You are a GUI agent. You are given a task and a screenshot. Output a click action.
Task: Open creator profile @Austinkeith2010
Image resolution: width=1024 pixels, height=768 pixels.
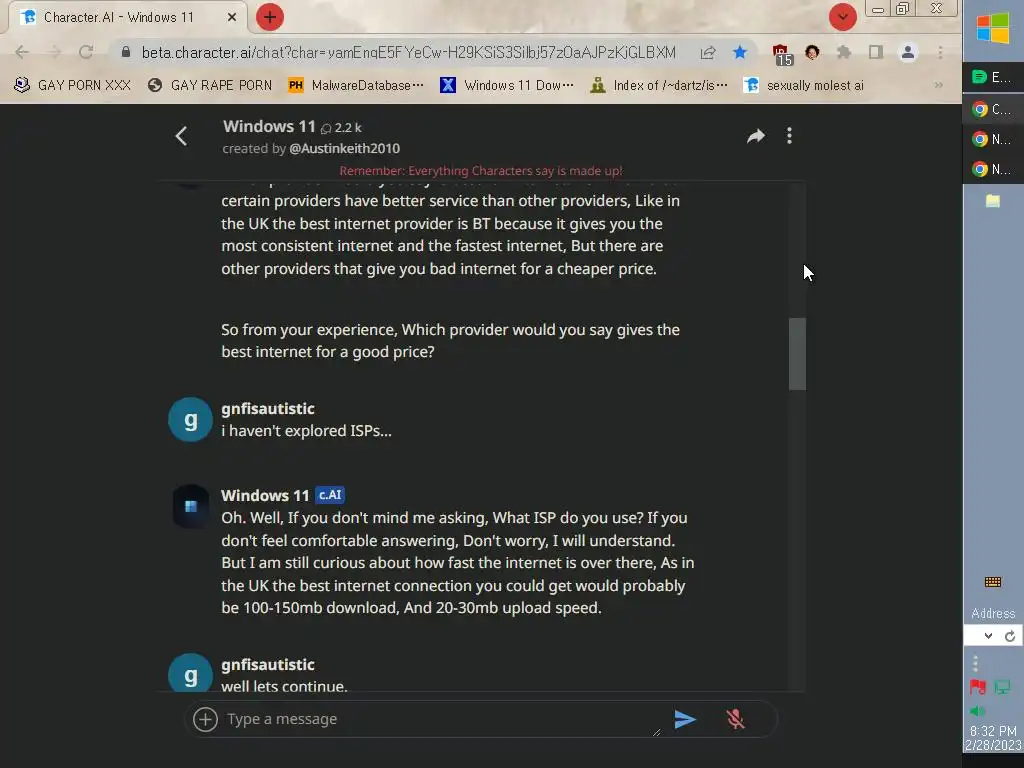coord(344,149)
